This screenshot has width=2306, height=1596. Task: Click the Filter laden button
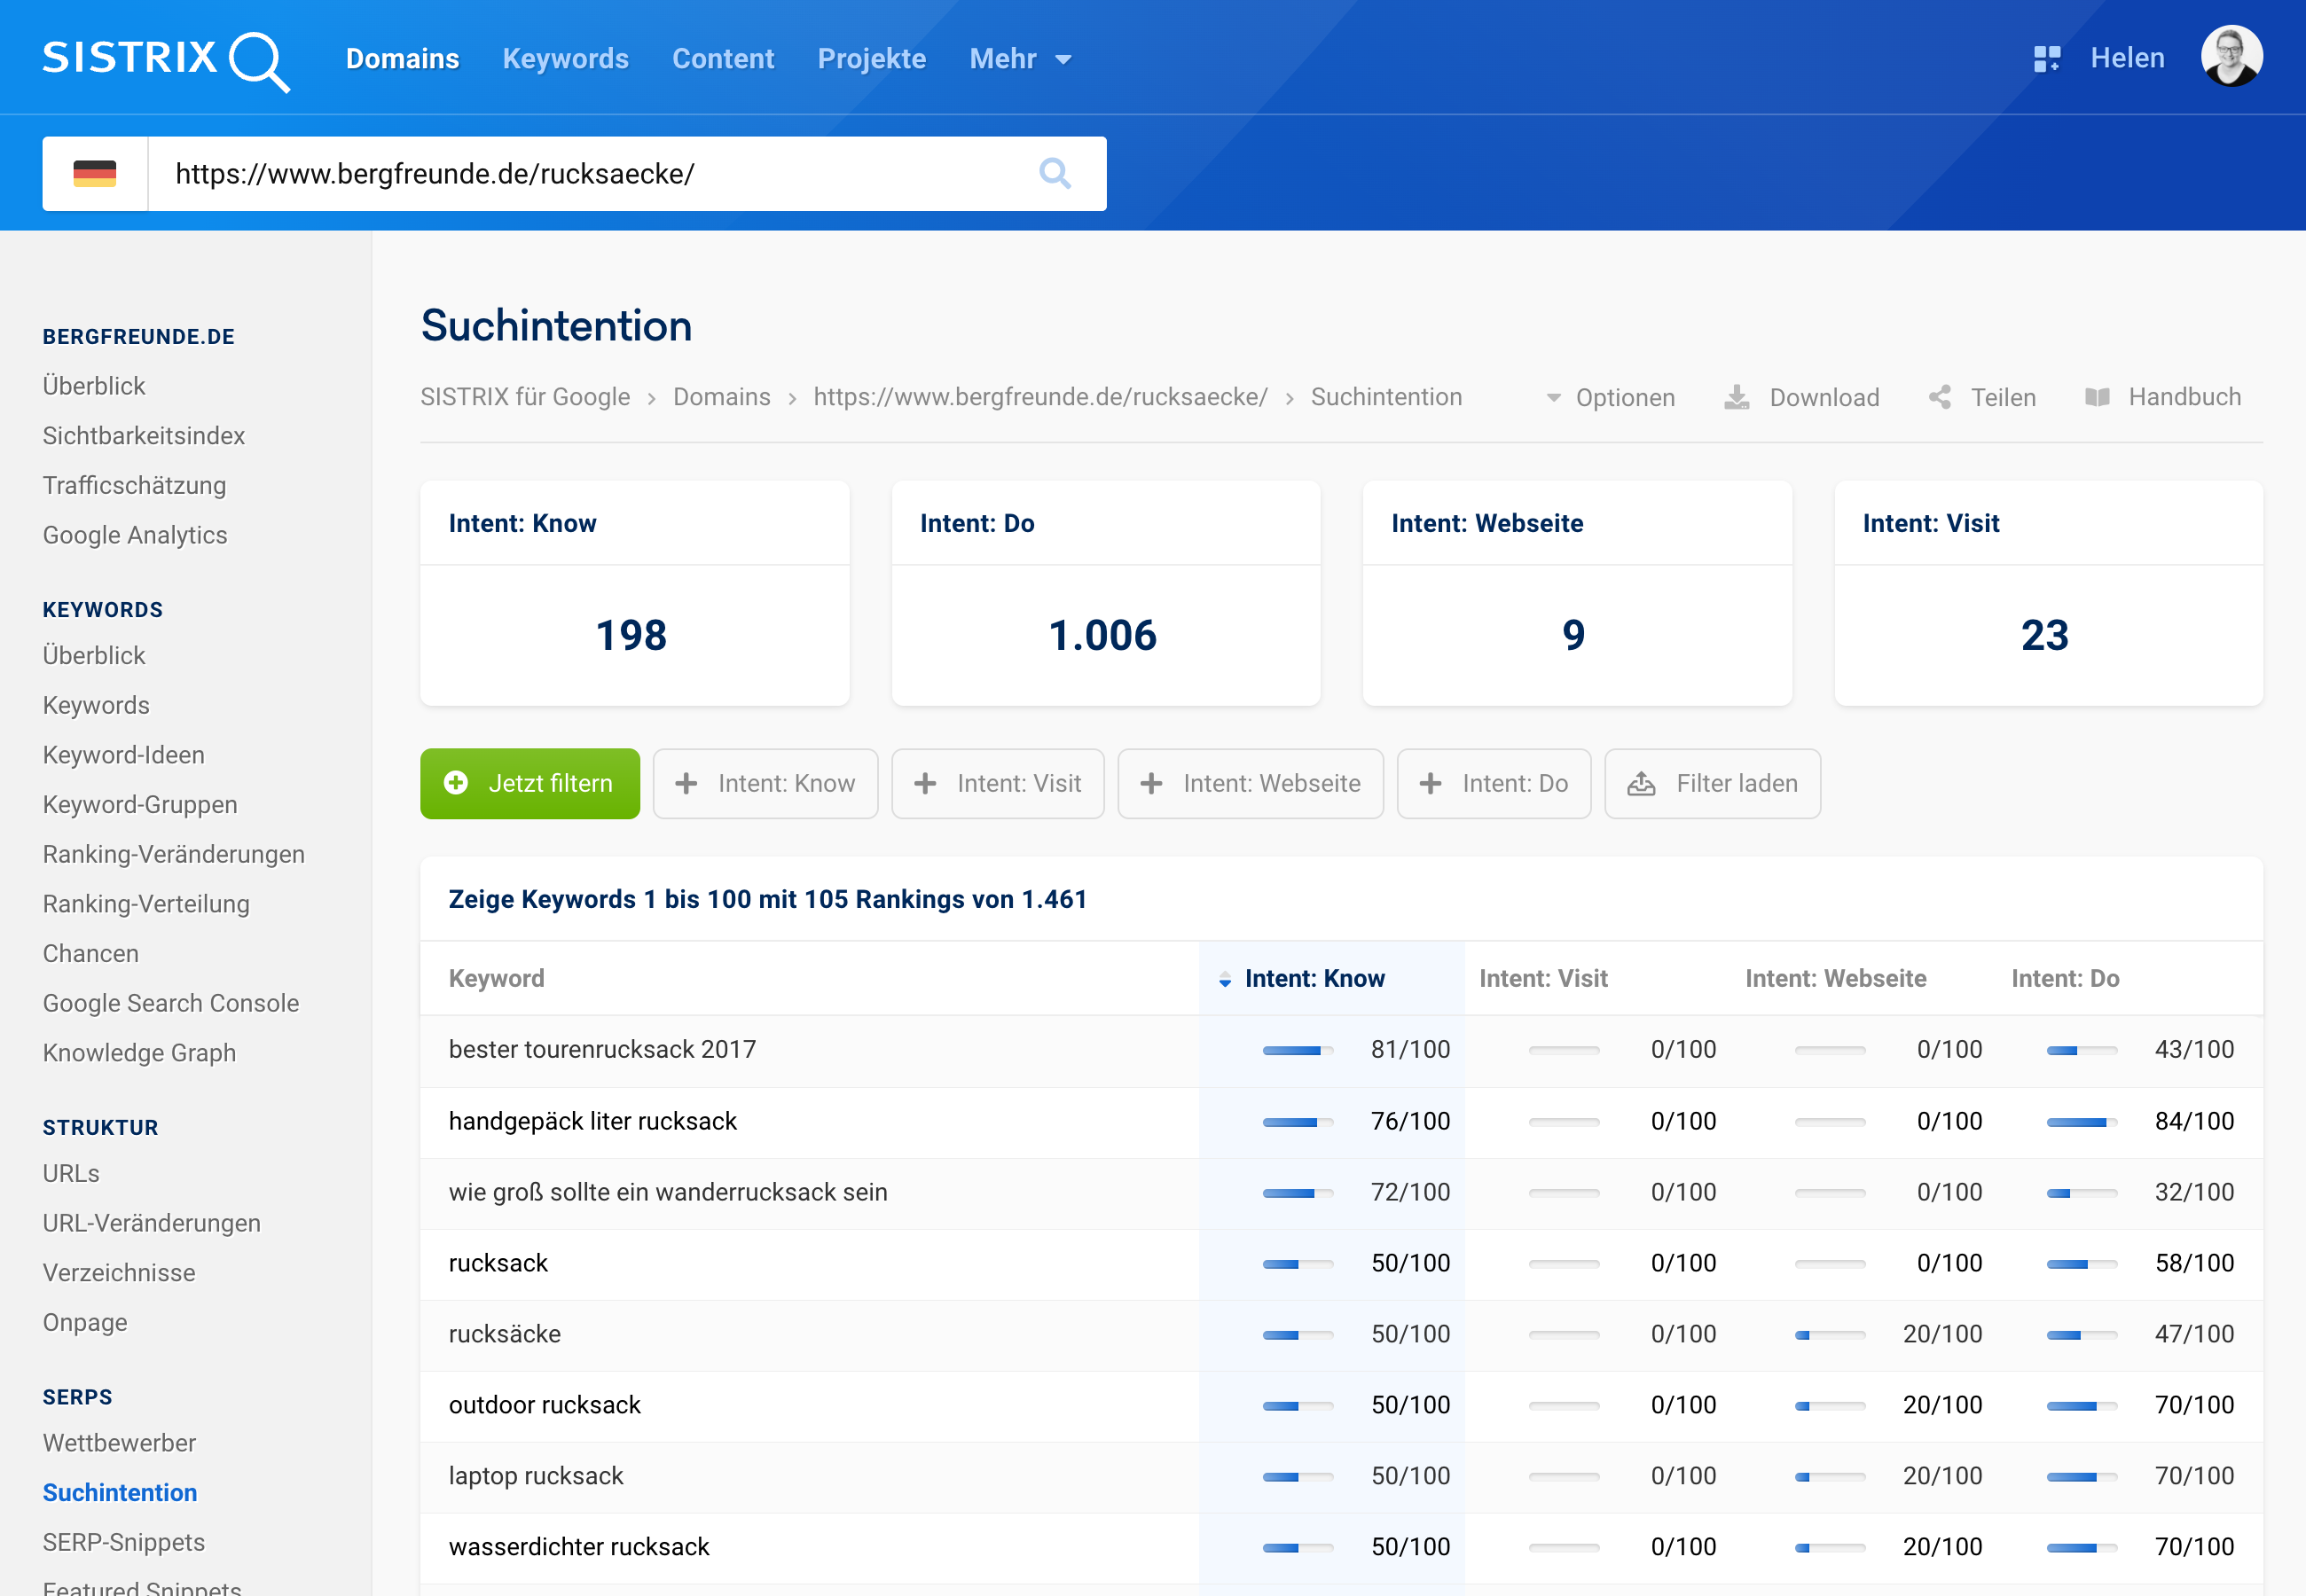(1713, 784)
